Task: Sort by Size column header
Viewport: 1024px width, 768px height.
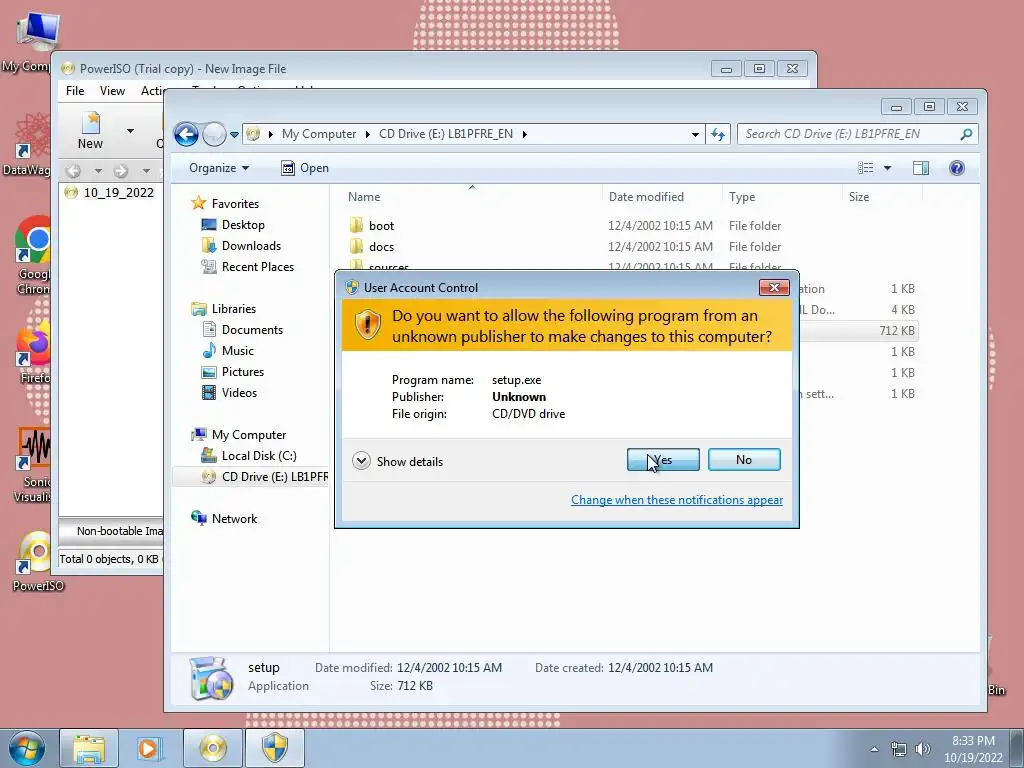Action: (x=859, y=197)
